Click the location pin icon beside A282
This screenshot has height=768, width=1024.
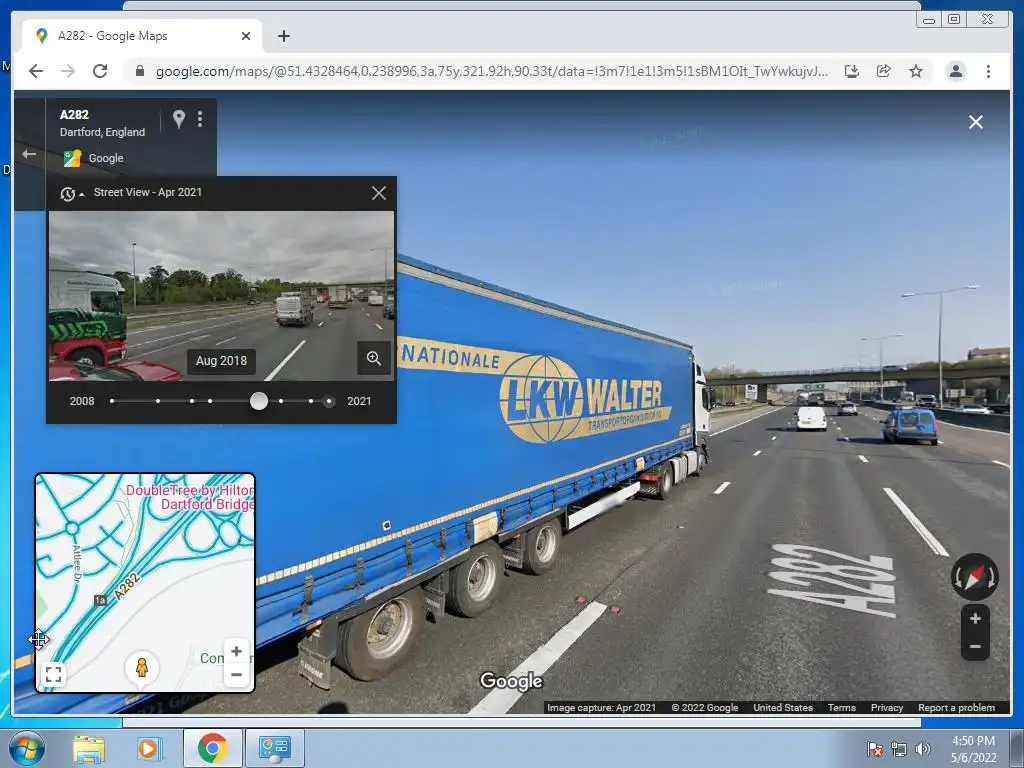(178, 119)
